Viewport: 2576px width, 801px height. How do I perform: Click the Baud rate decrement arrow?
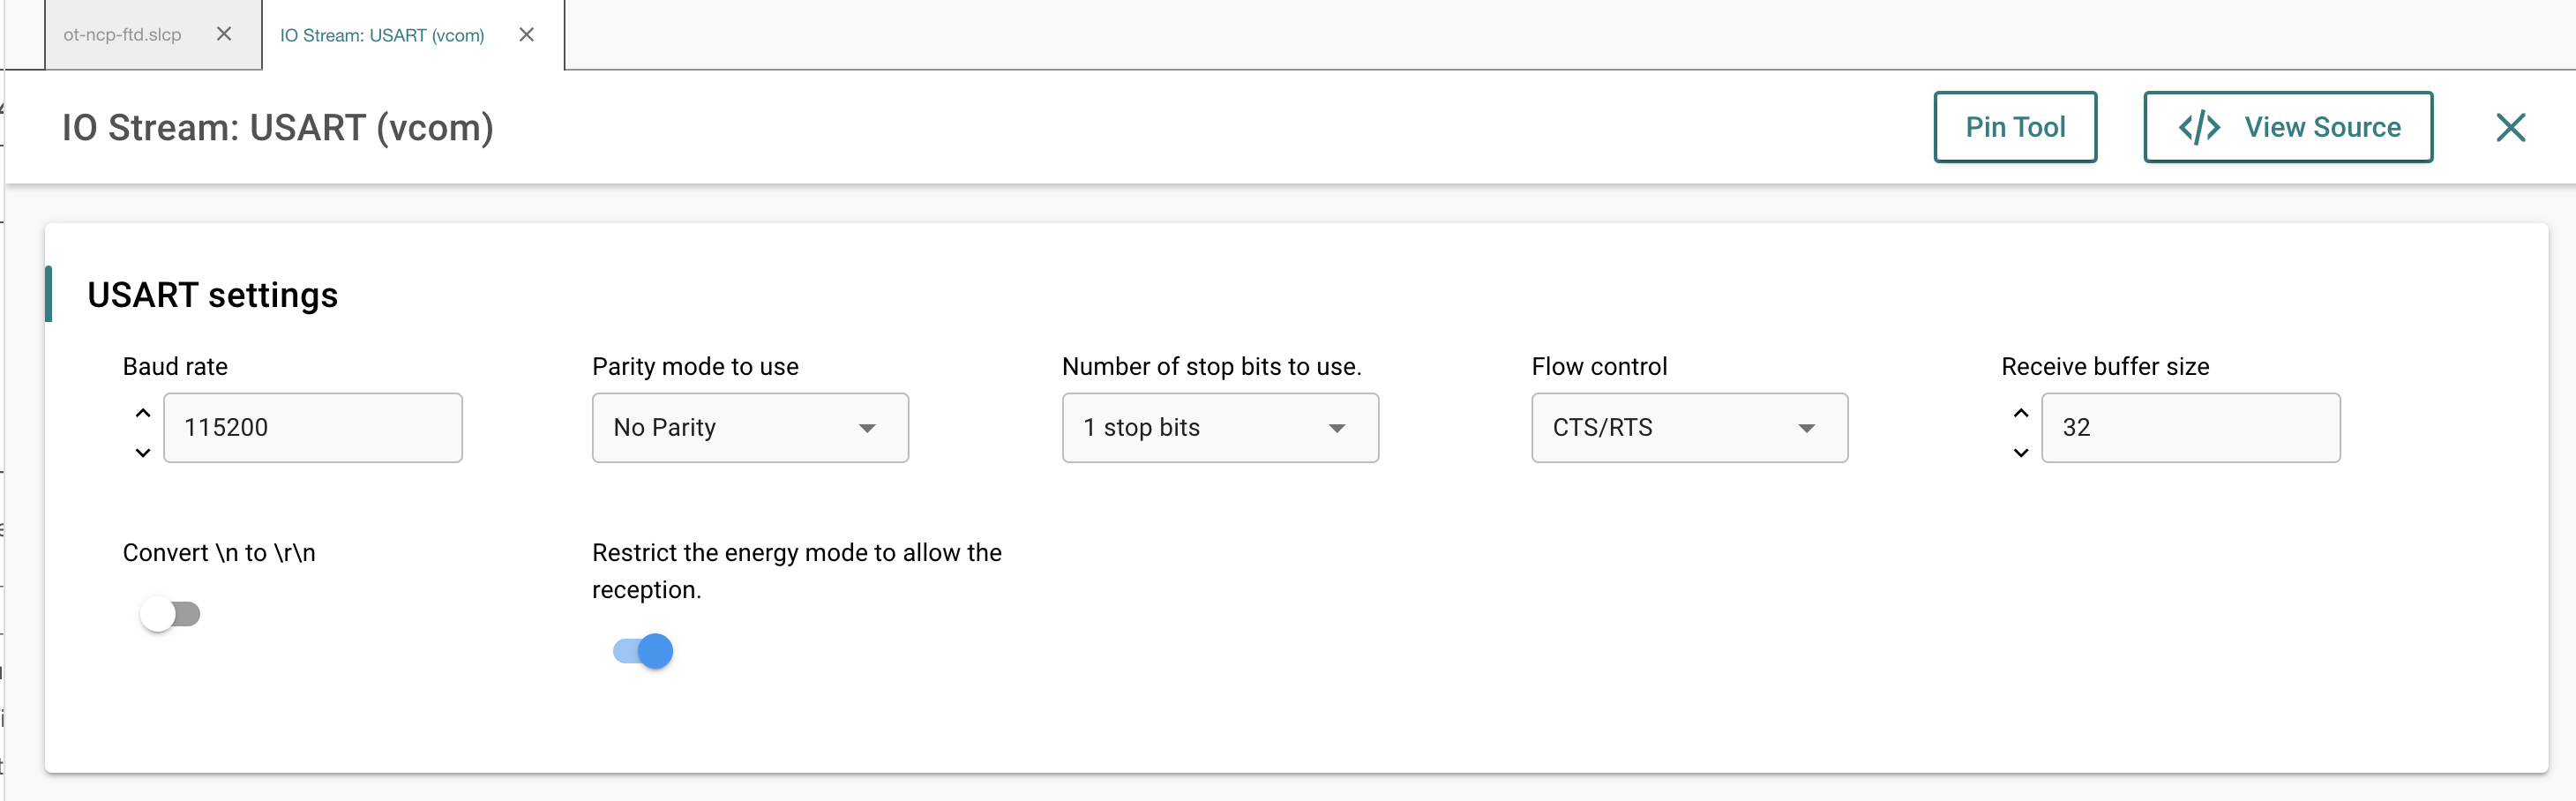[x=143, y=453]
